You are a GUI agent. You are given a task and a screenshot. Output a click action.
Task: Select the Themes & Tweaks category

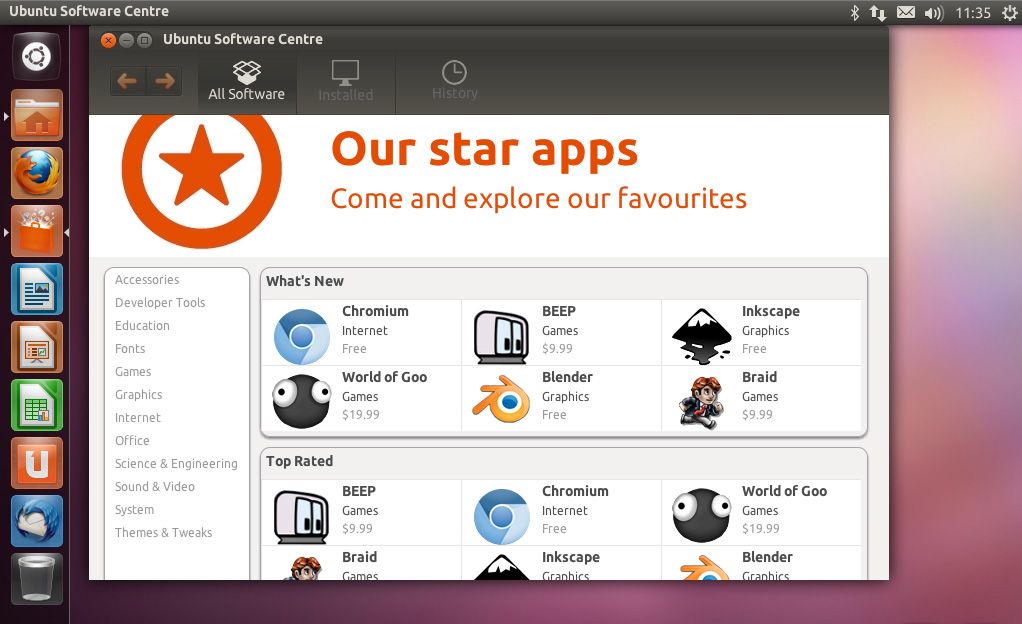click(164, 533)
